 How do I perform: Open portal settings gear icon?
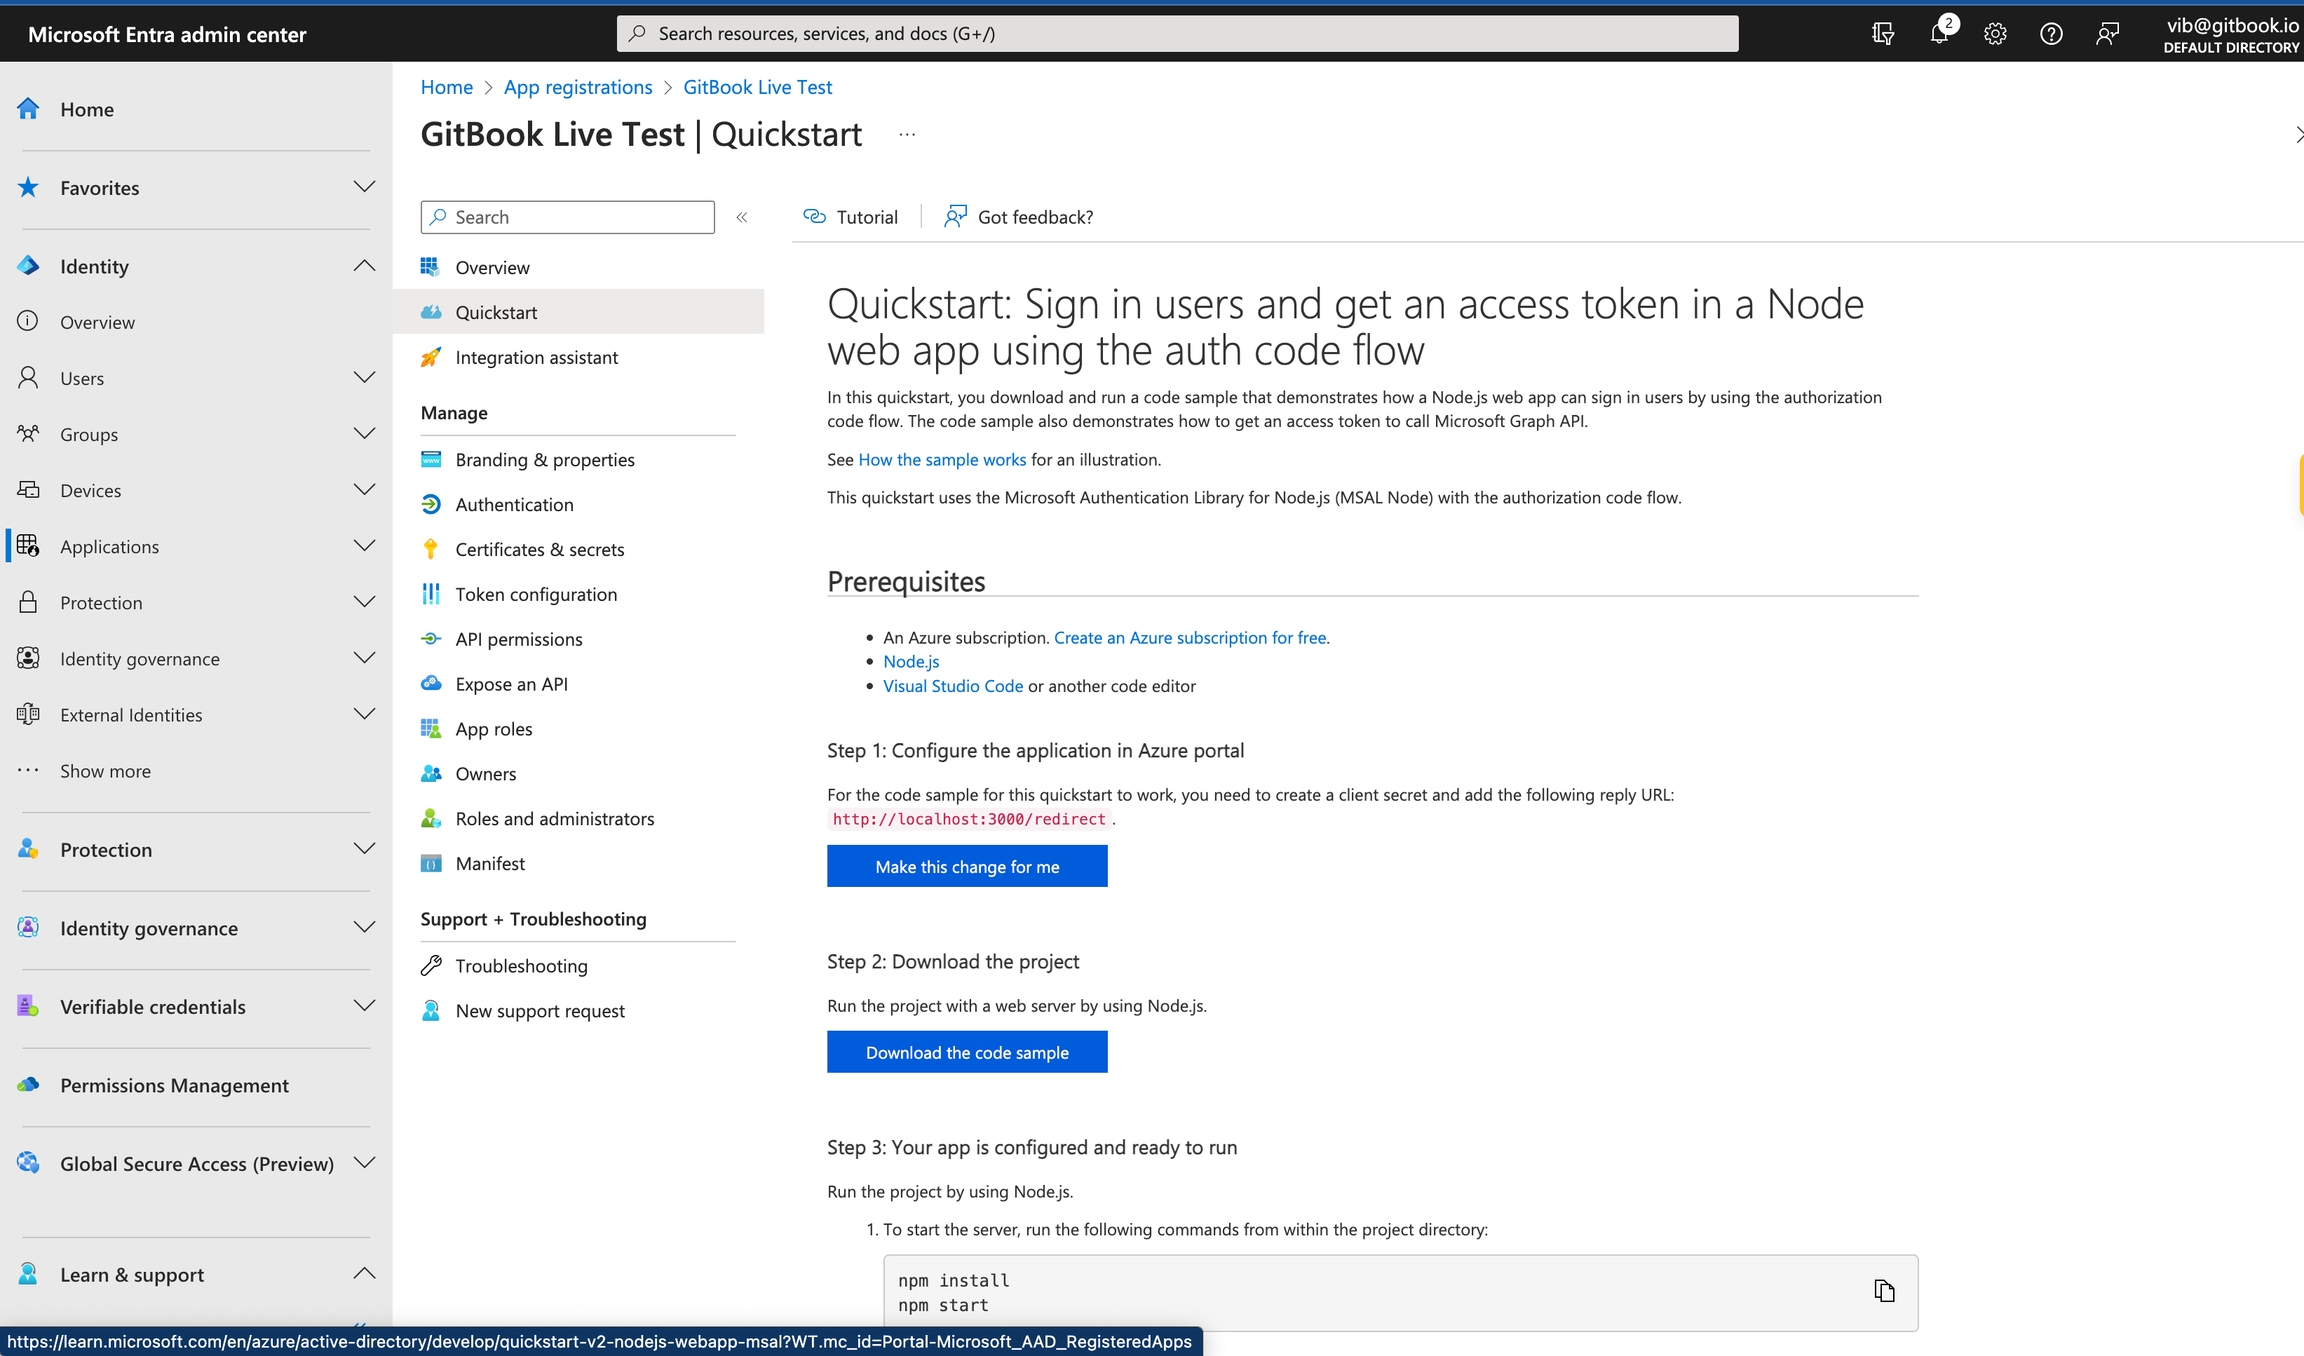tap(1995, 34)
